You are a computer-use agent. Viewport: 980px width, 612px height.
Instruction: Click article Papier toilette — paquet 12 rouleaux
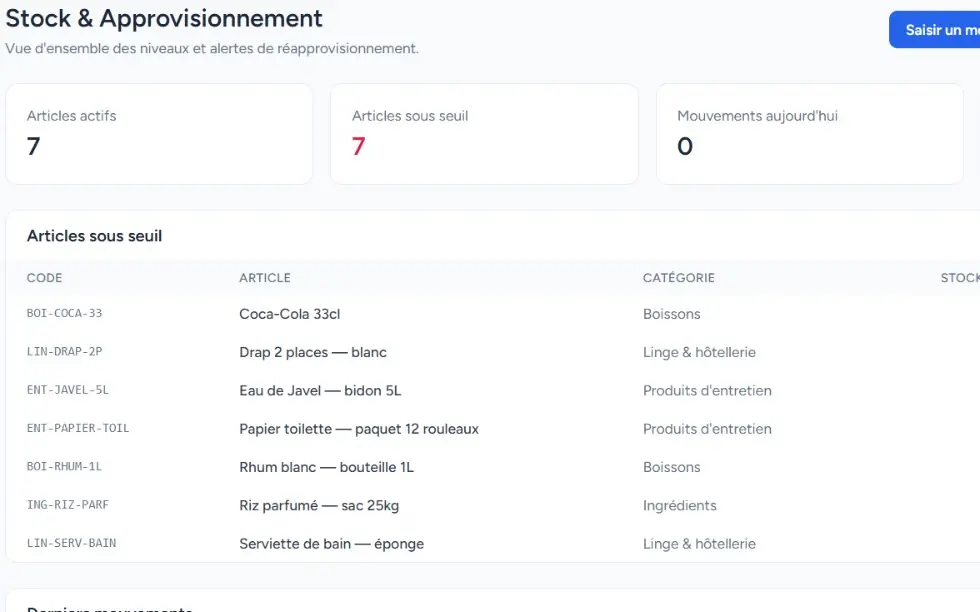(x=359, y=429)
